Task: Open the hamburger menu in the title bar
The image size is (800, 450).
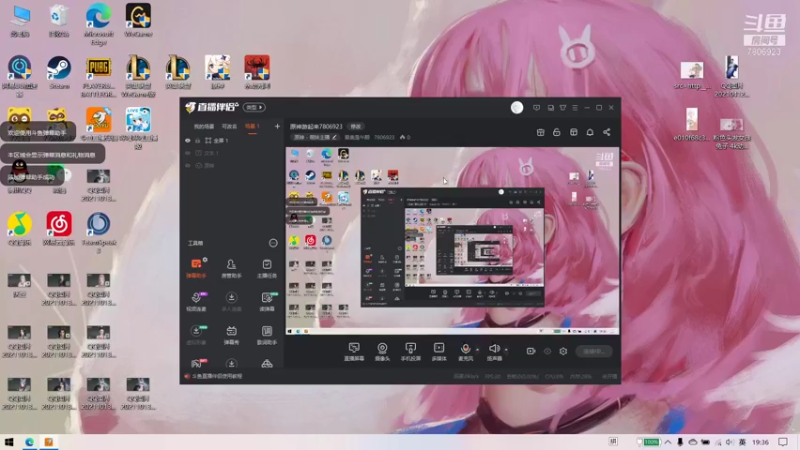Action: [575, 108]
